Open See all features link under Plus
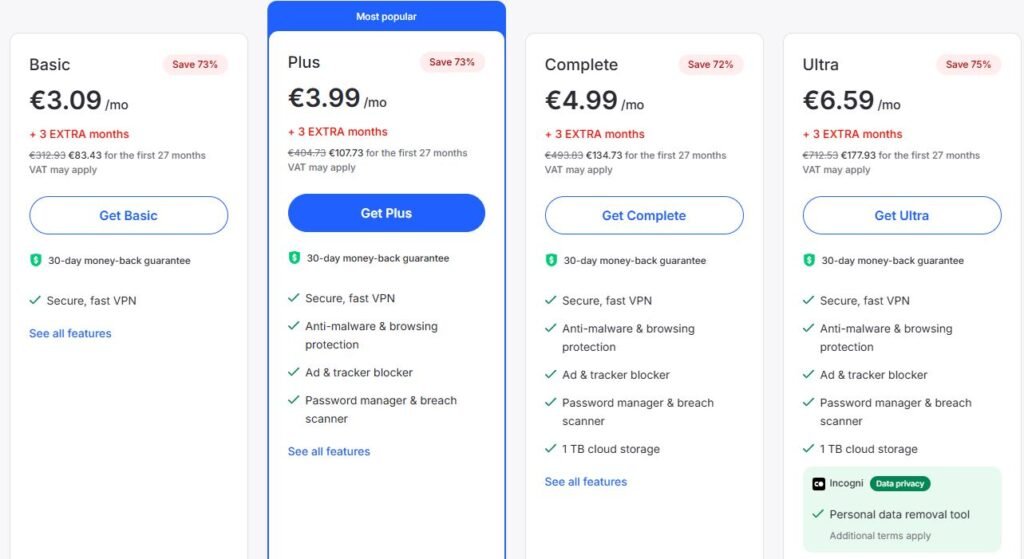The image size is (1024, 559). pyautogui.click(x=328, y=451)
